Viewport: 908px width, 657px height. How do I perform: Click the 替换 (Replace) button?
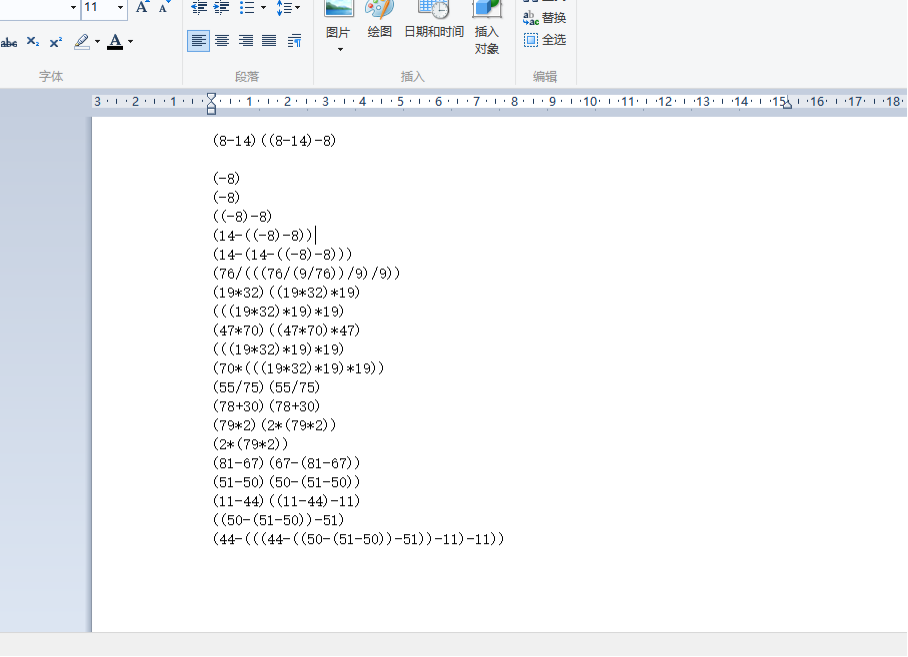coord(545,18)
